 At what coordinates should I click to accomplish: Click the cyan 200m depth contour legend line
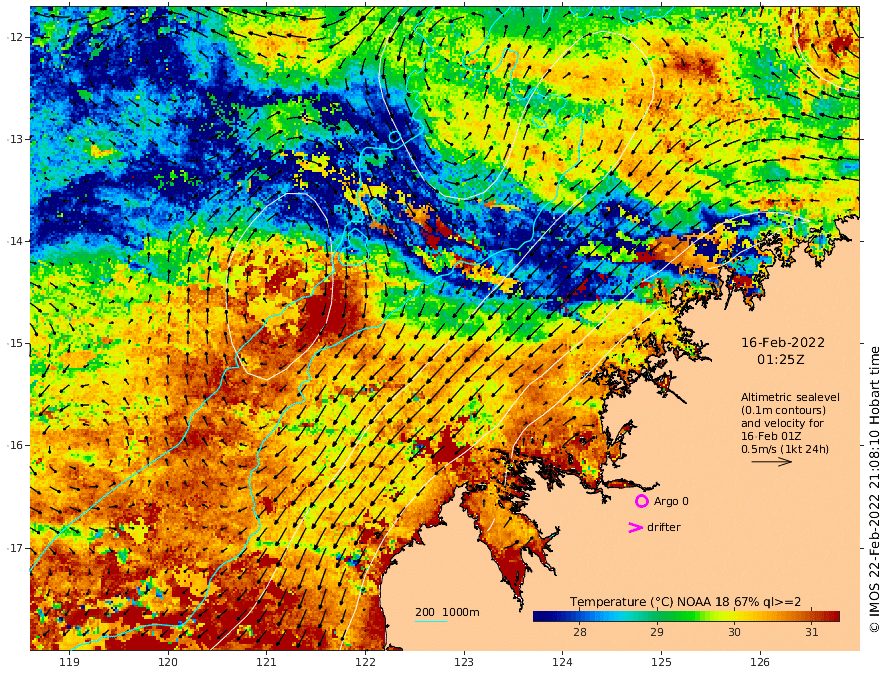430,621
